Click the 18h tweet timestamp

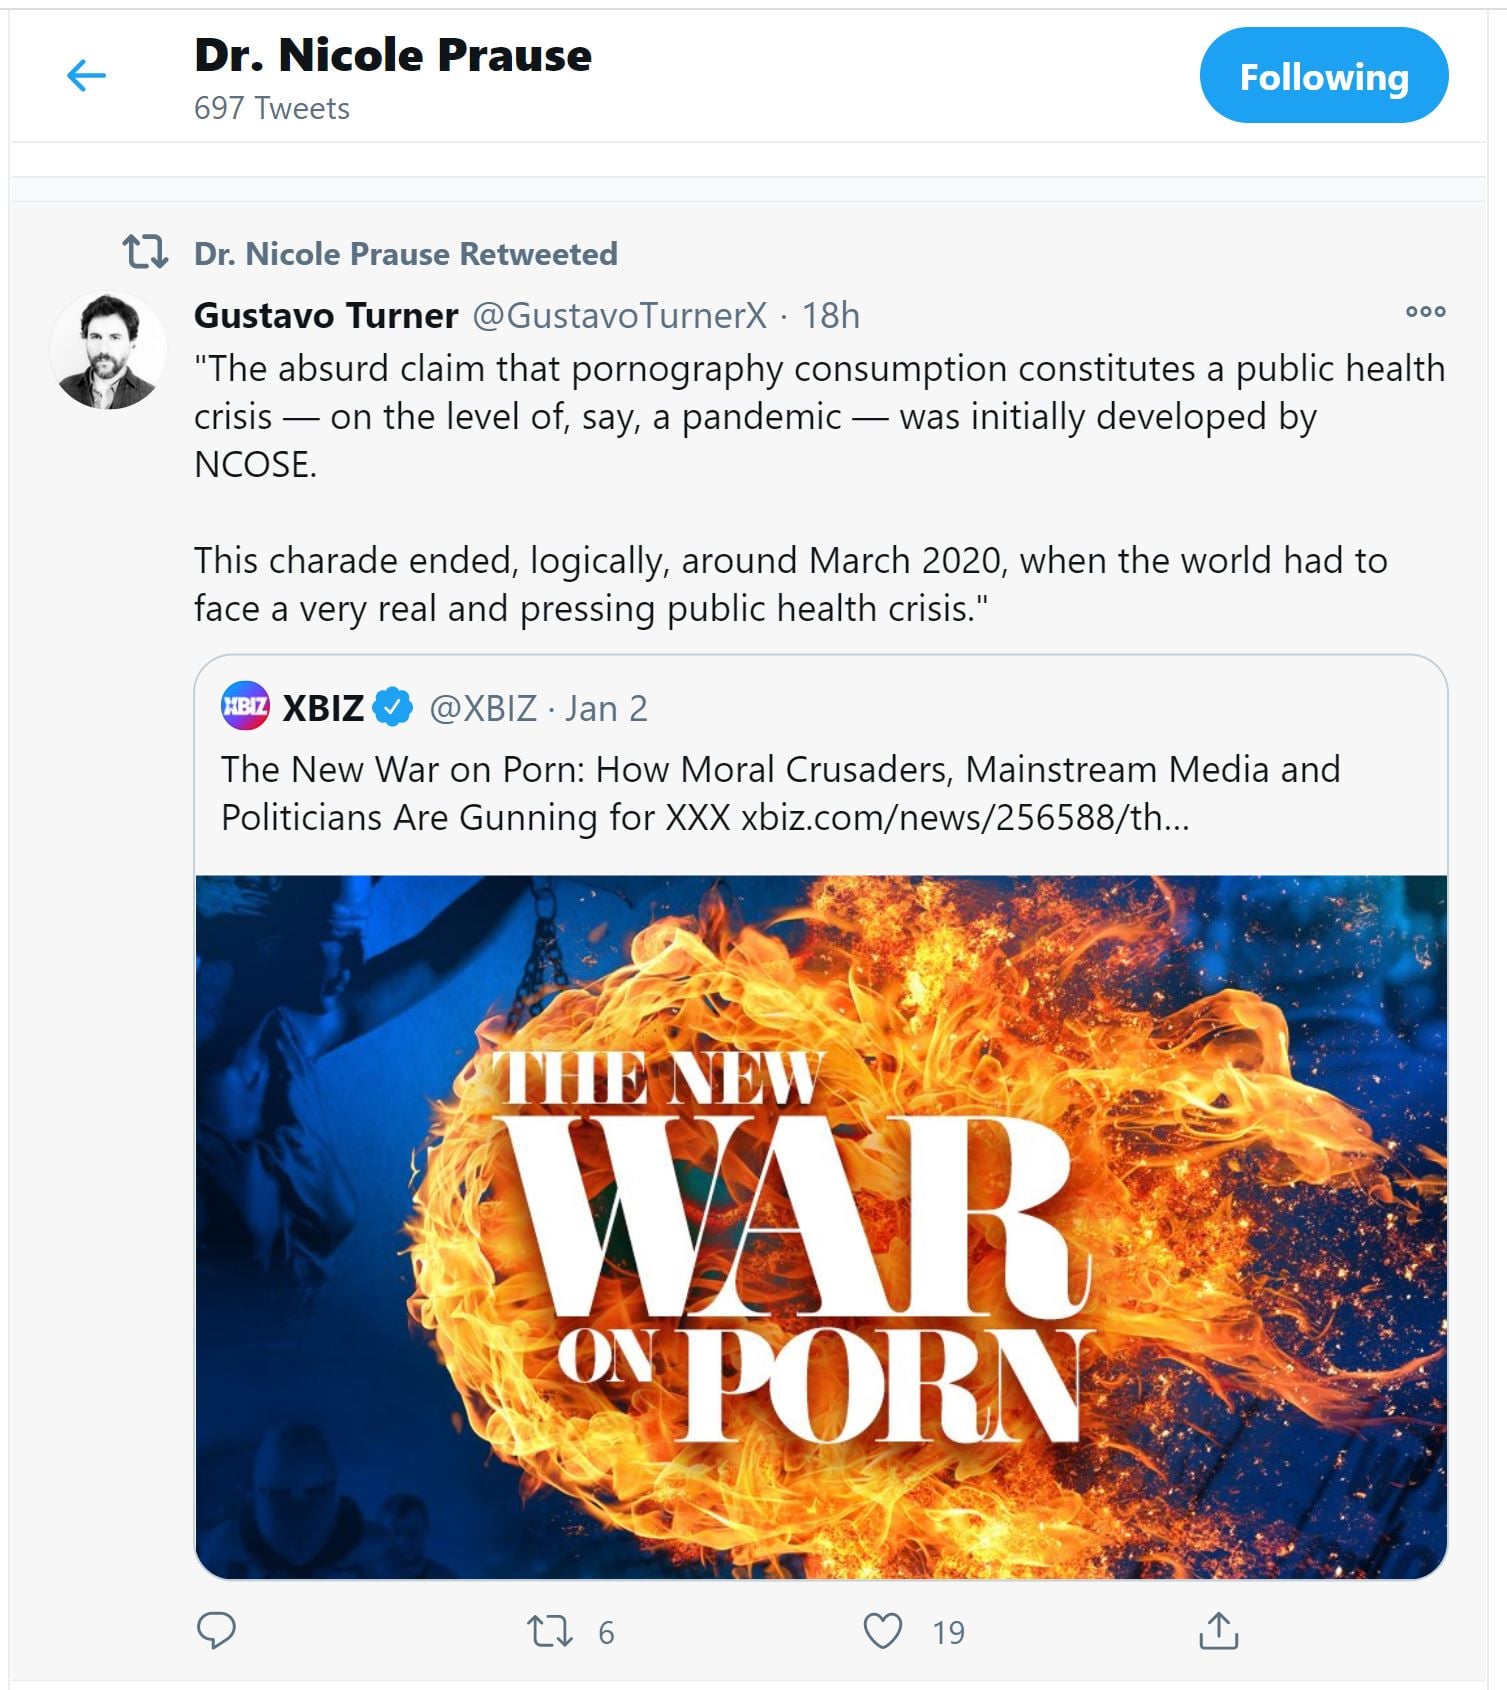pyautogui.click(x=830, y=316)
